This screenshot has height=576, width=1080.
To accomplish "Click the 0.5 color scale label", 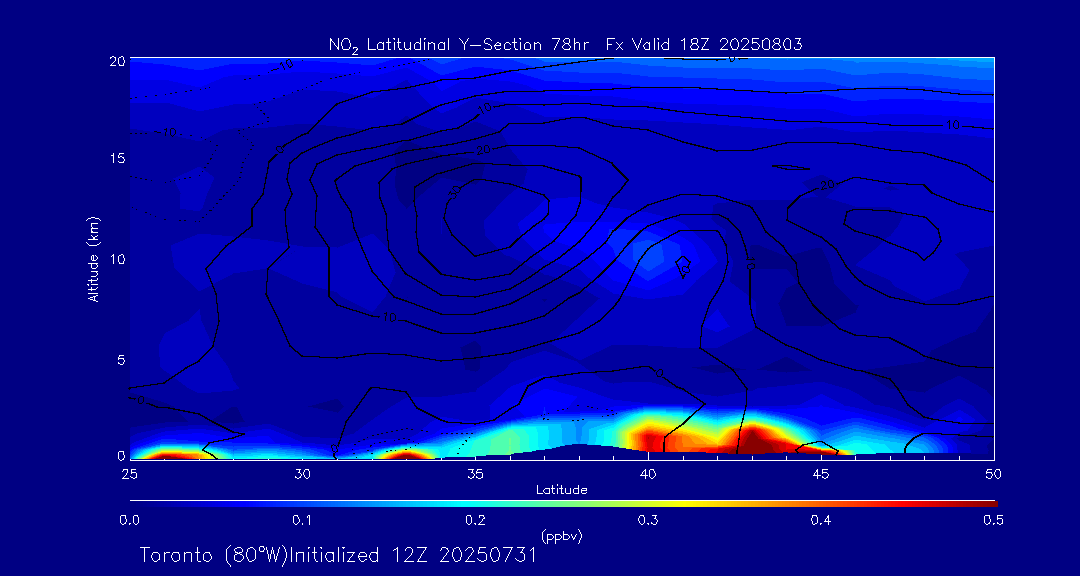I will [993, 520].
